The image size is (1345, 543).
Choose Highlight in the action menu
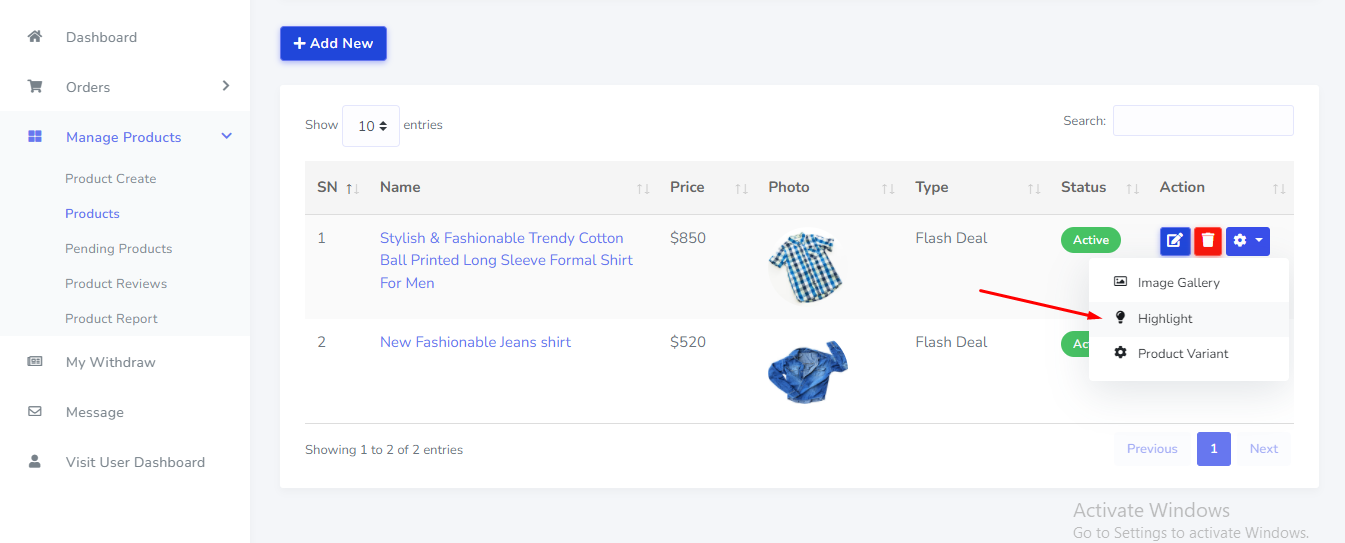tap(1165, 319)
